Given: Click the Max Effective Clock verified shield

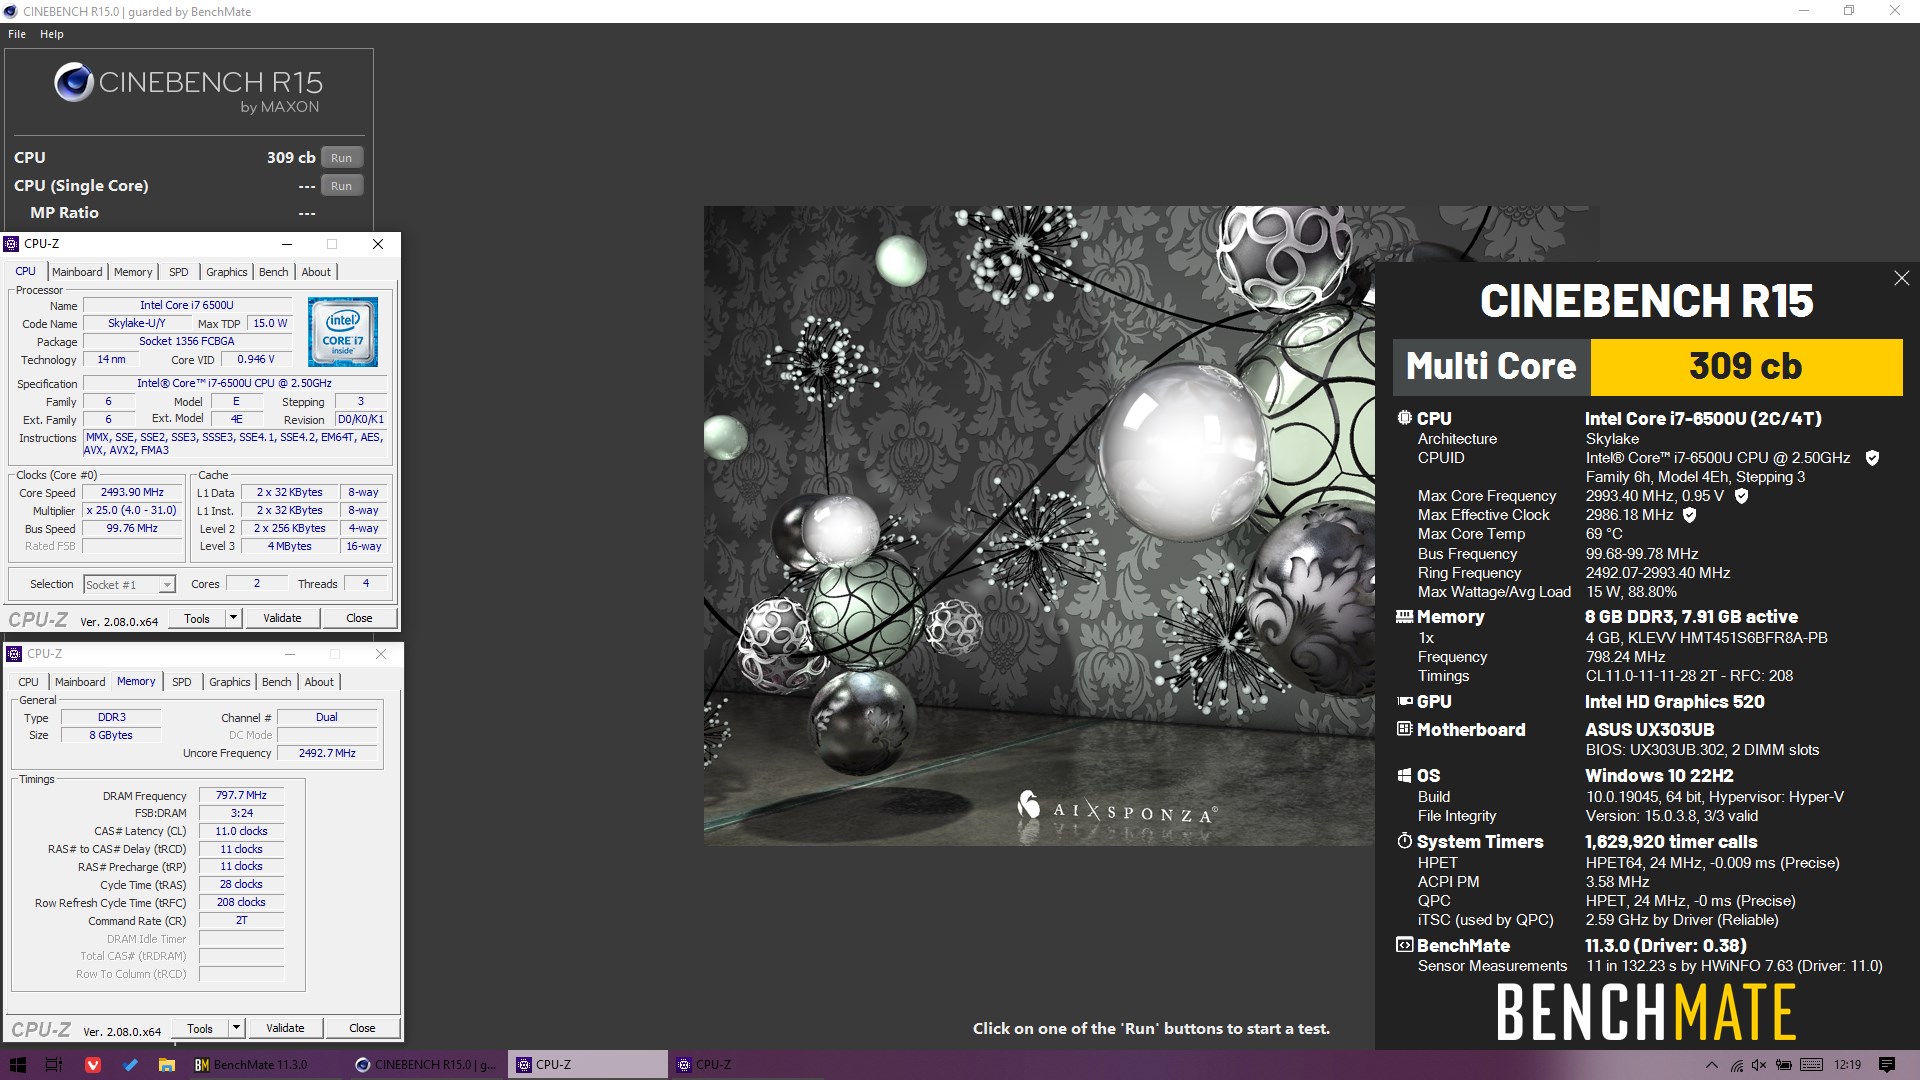Looking at the screenshot, I should 1690,515.
